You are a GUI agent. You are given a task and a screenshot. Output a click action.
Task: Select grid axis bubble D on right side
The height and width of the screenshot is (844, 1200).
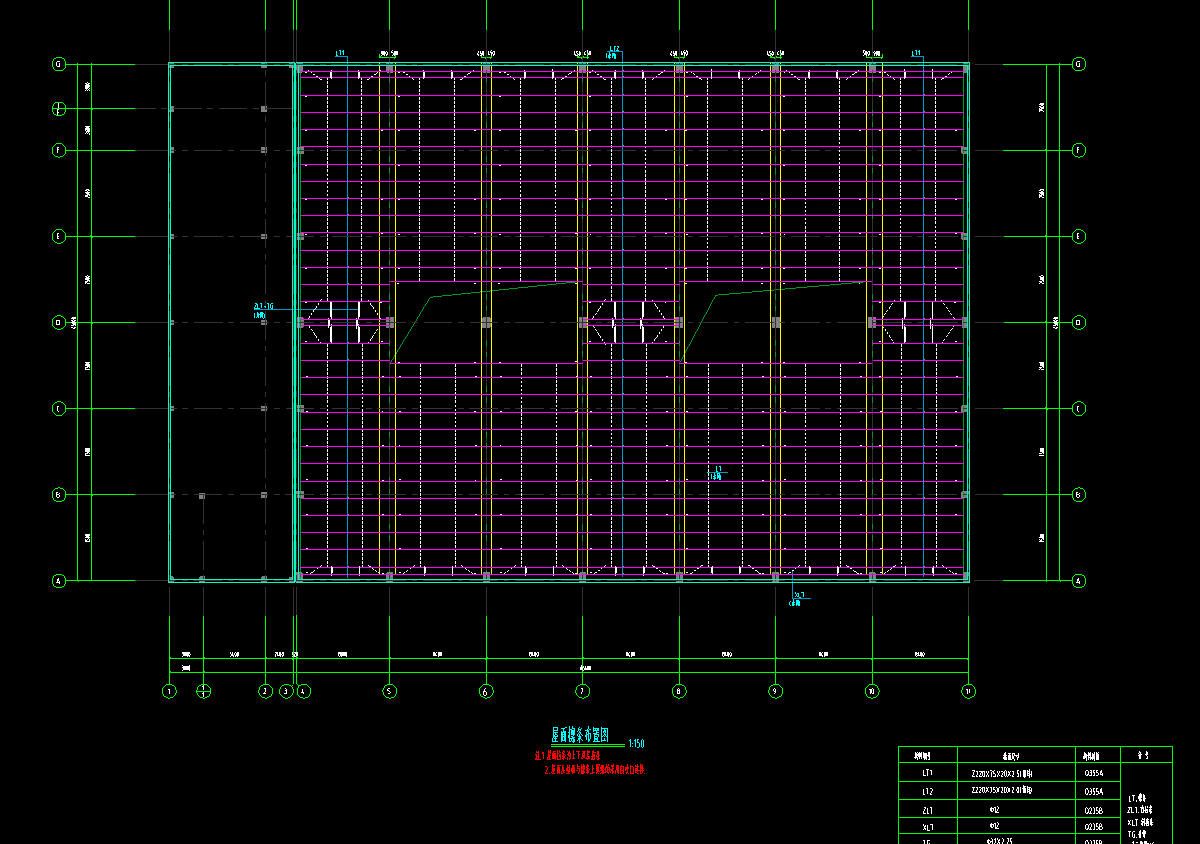[1078, 323]
